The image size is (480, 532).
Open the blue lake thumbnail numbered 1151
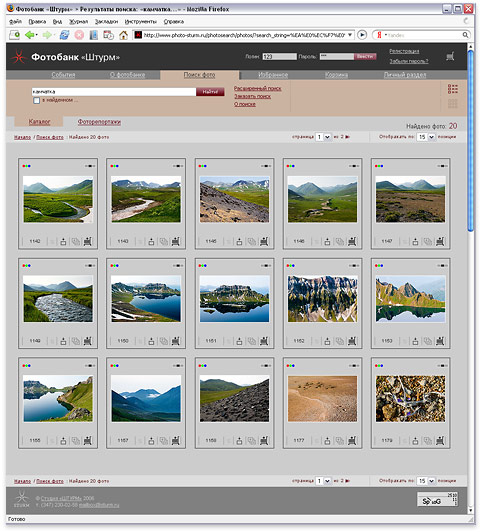[234, 299]
